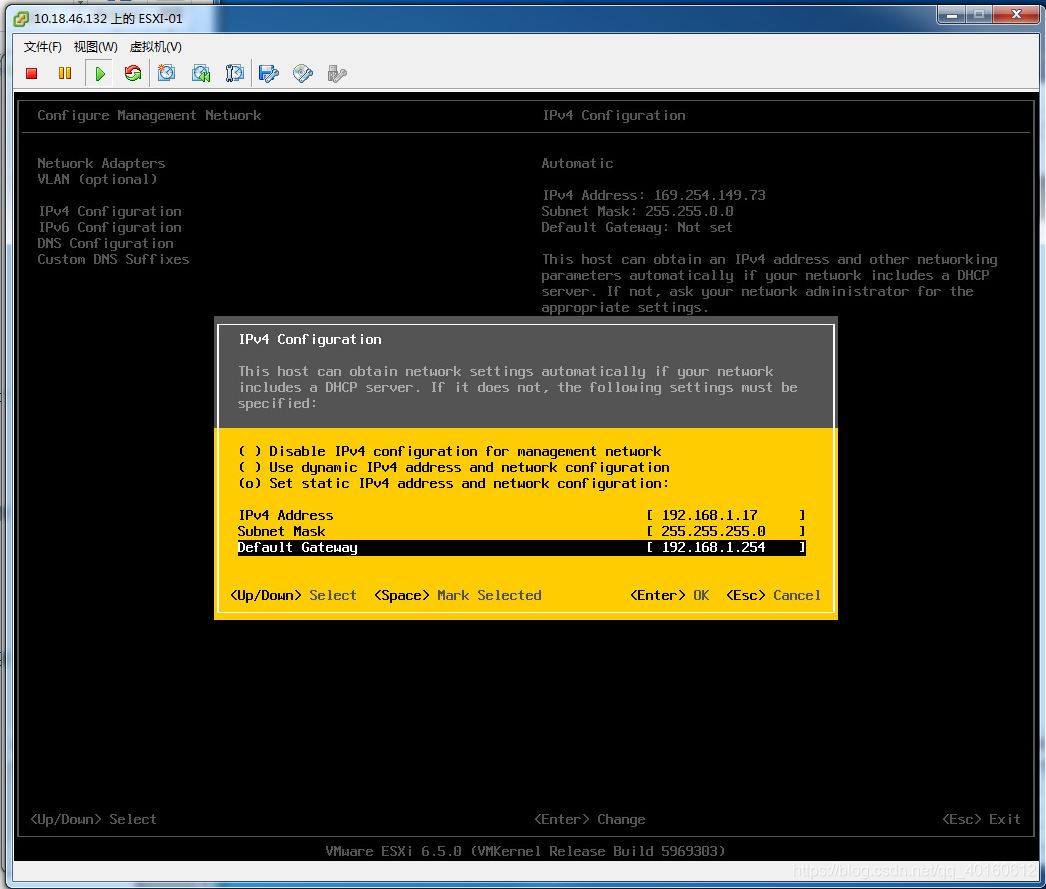
Task: Maximize the ESXI-01 console window
Action: click(979, 14)
